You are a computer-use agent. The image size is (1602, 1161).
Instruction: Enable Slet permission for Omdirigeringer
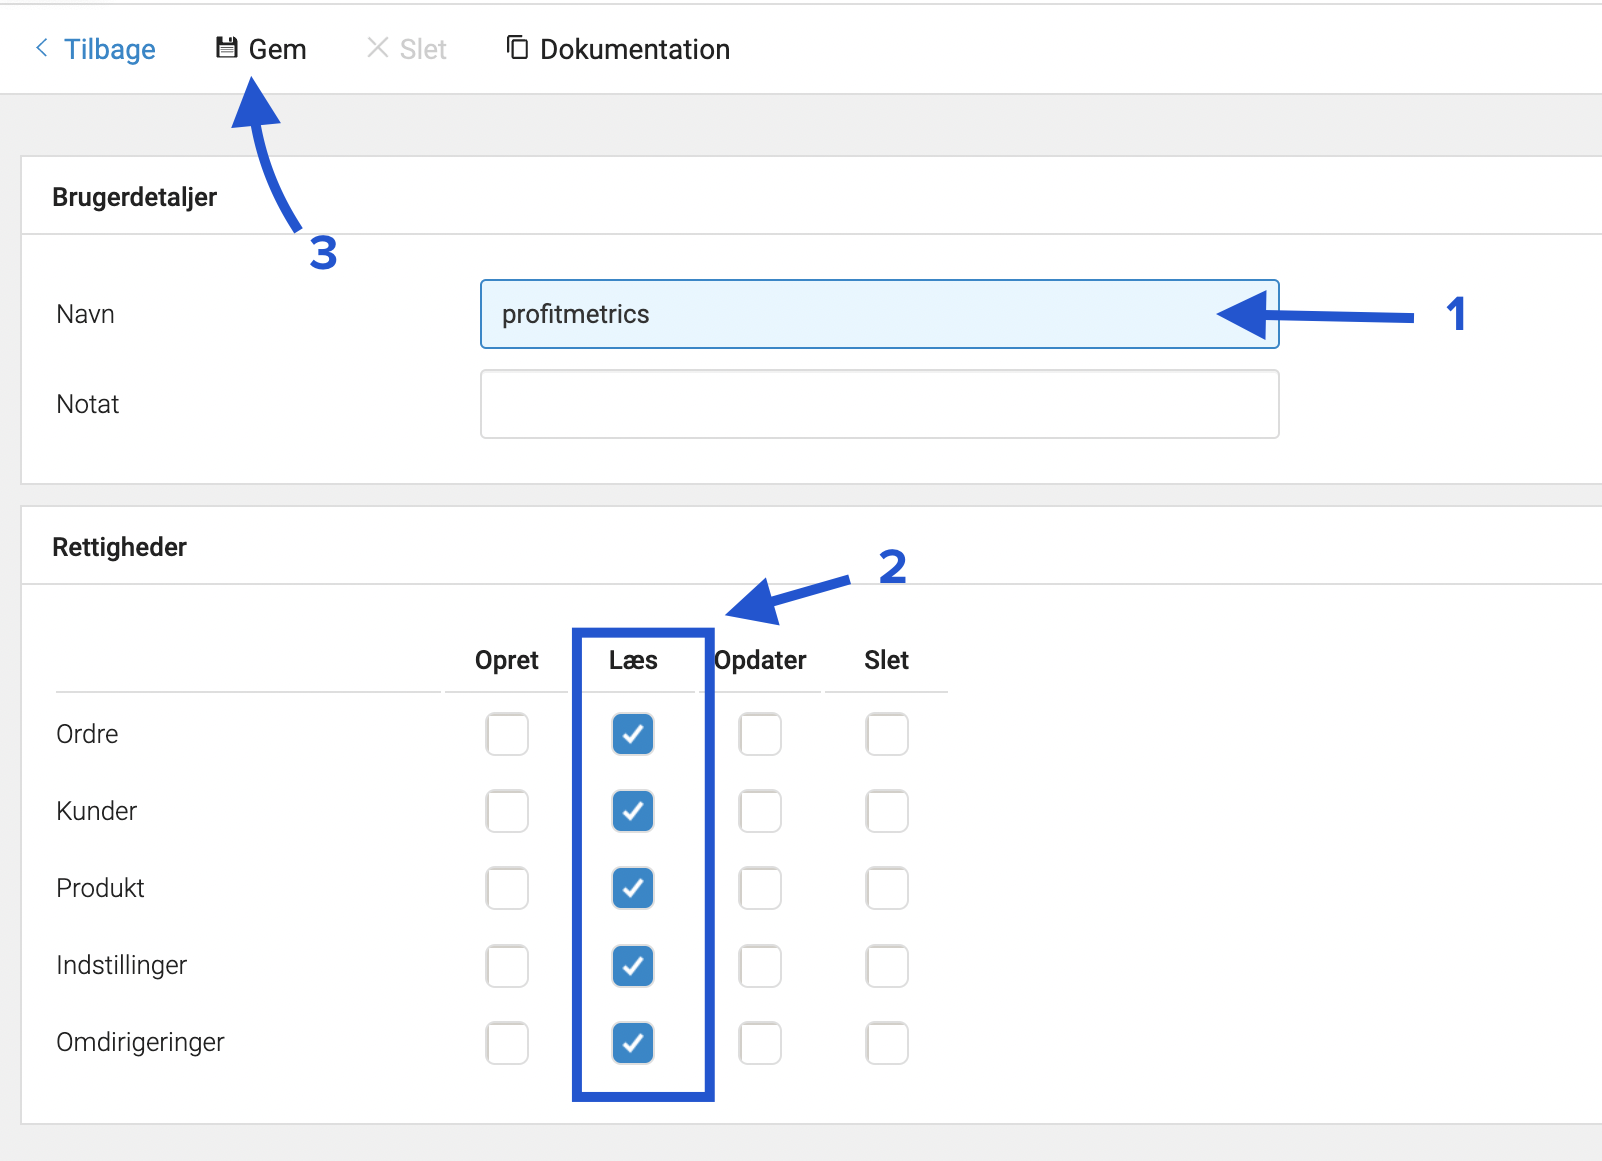[x=887, y=1043]
